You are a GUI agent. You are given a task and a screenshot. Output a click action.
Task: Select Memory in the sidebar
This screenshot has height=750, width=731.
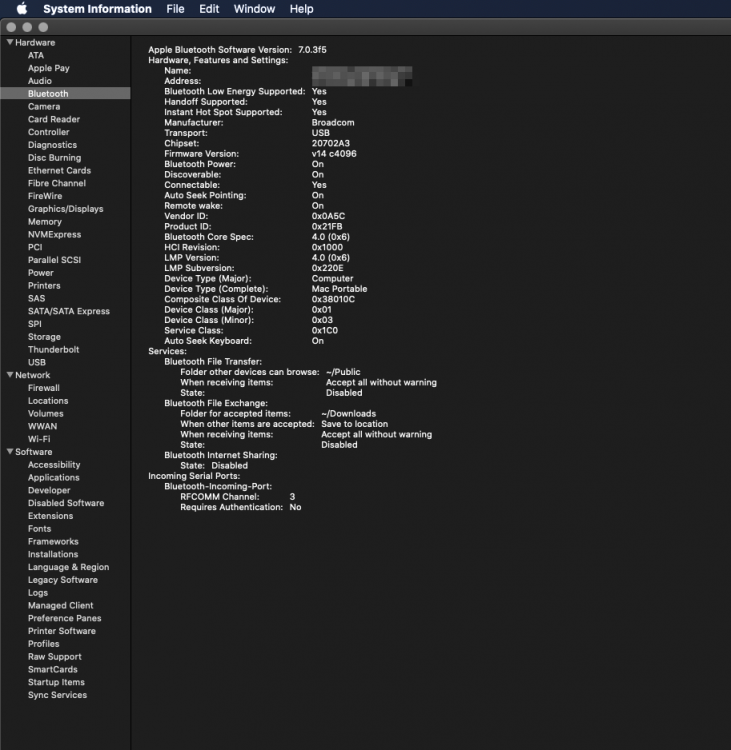pyautogui.click(x=44, y=221)
